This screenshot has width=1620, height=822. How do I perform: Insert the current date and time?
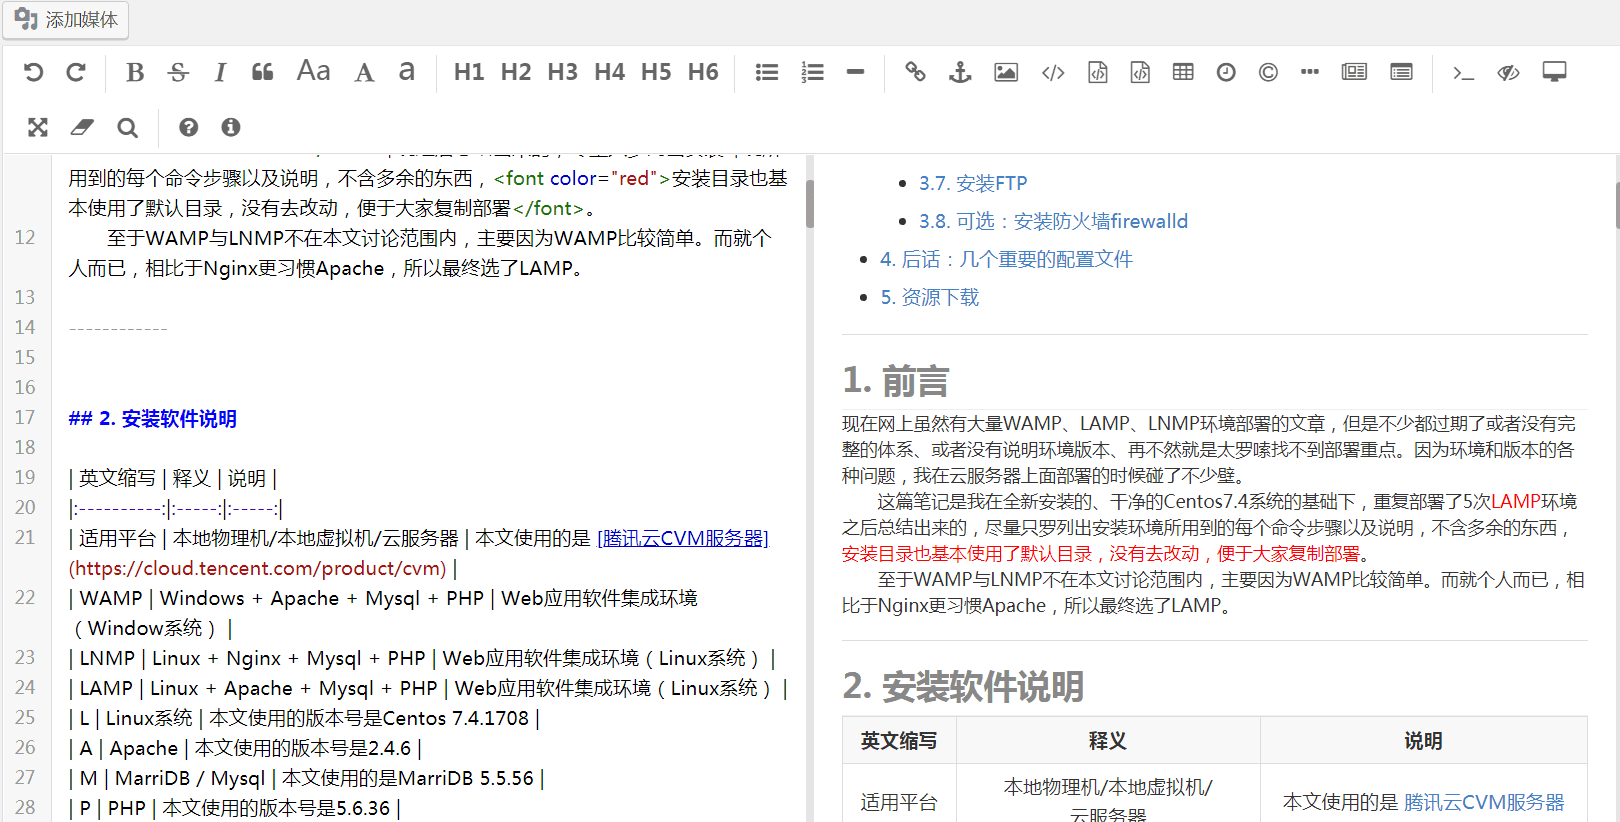(x=1226, y=72)
